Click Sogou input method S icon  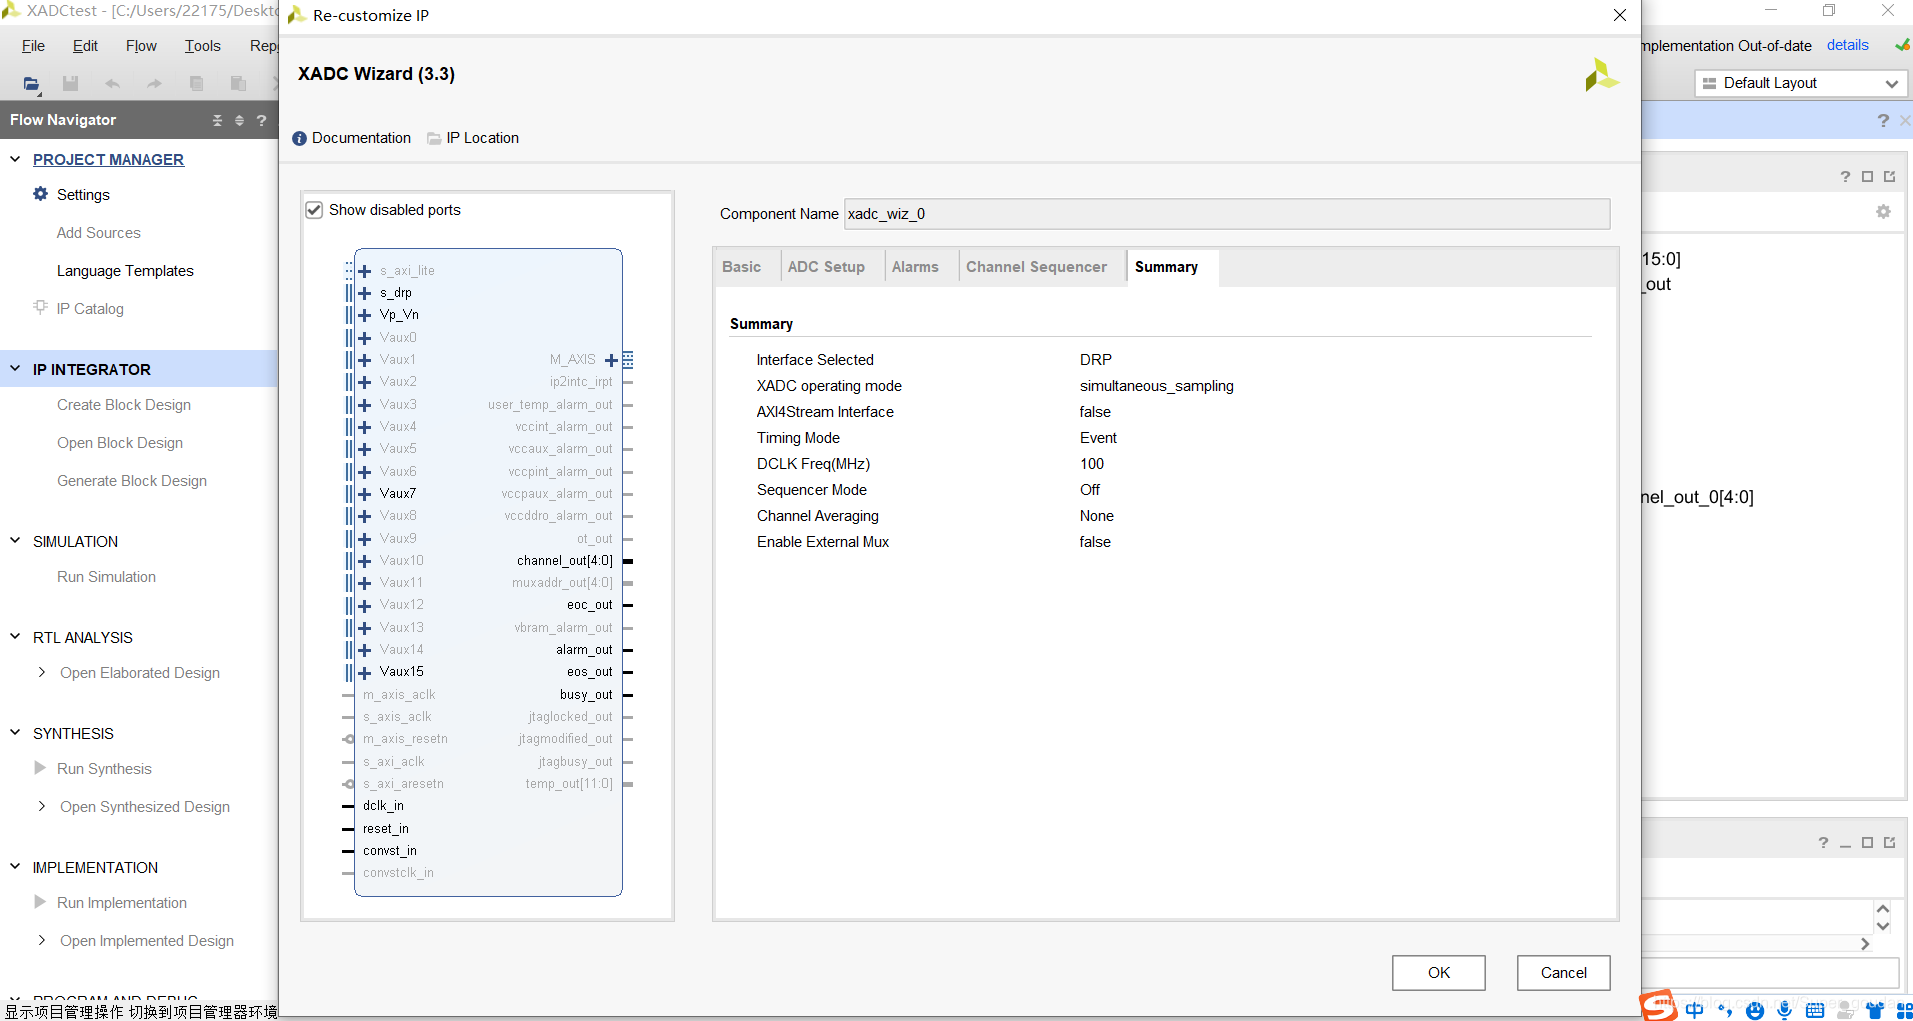click(1659, 1005)
